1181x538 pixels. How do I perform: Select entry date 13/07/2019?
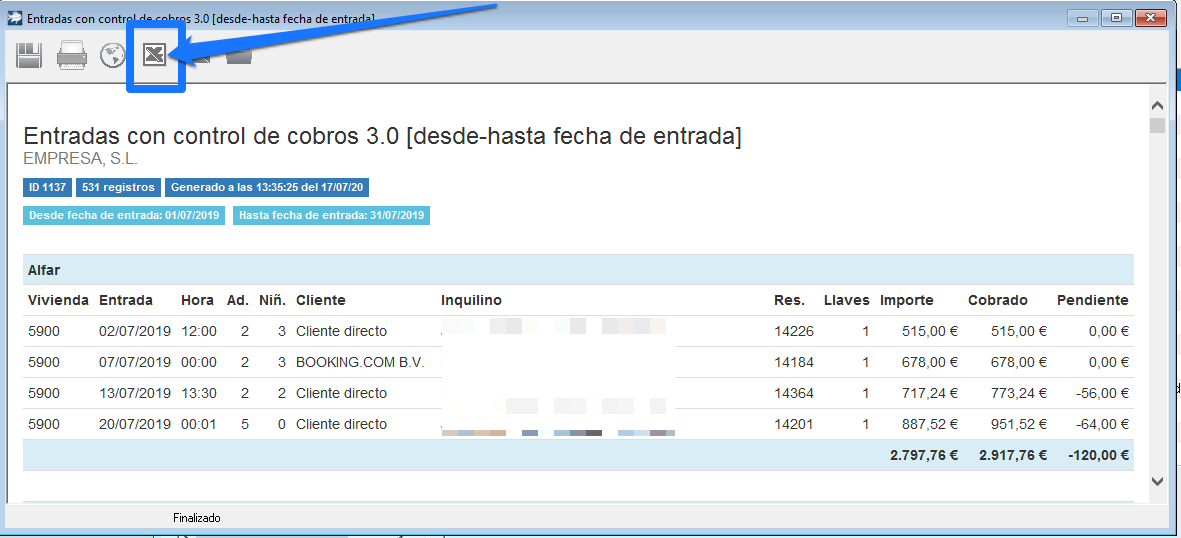[x=135, y=393]
